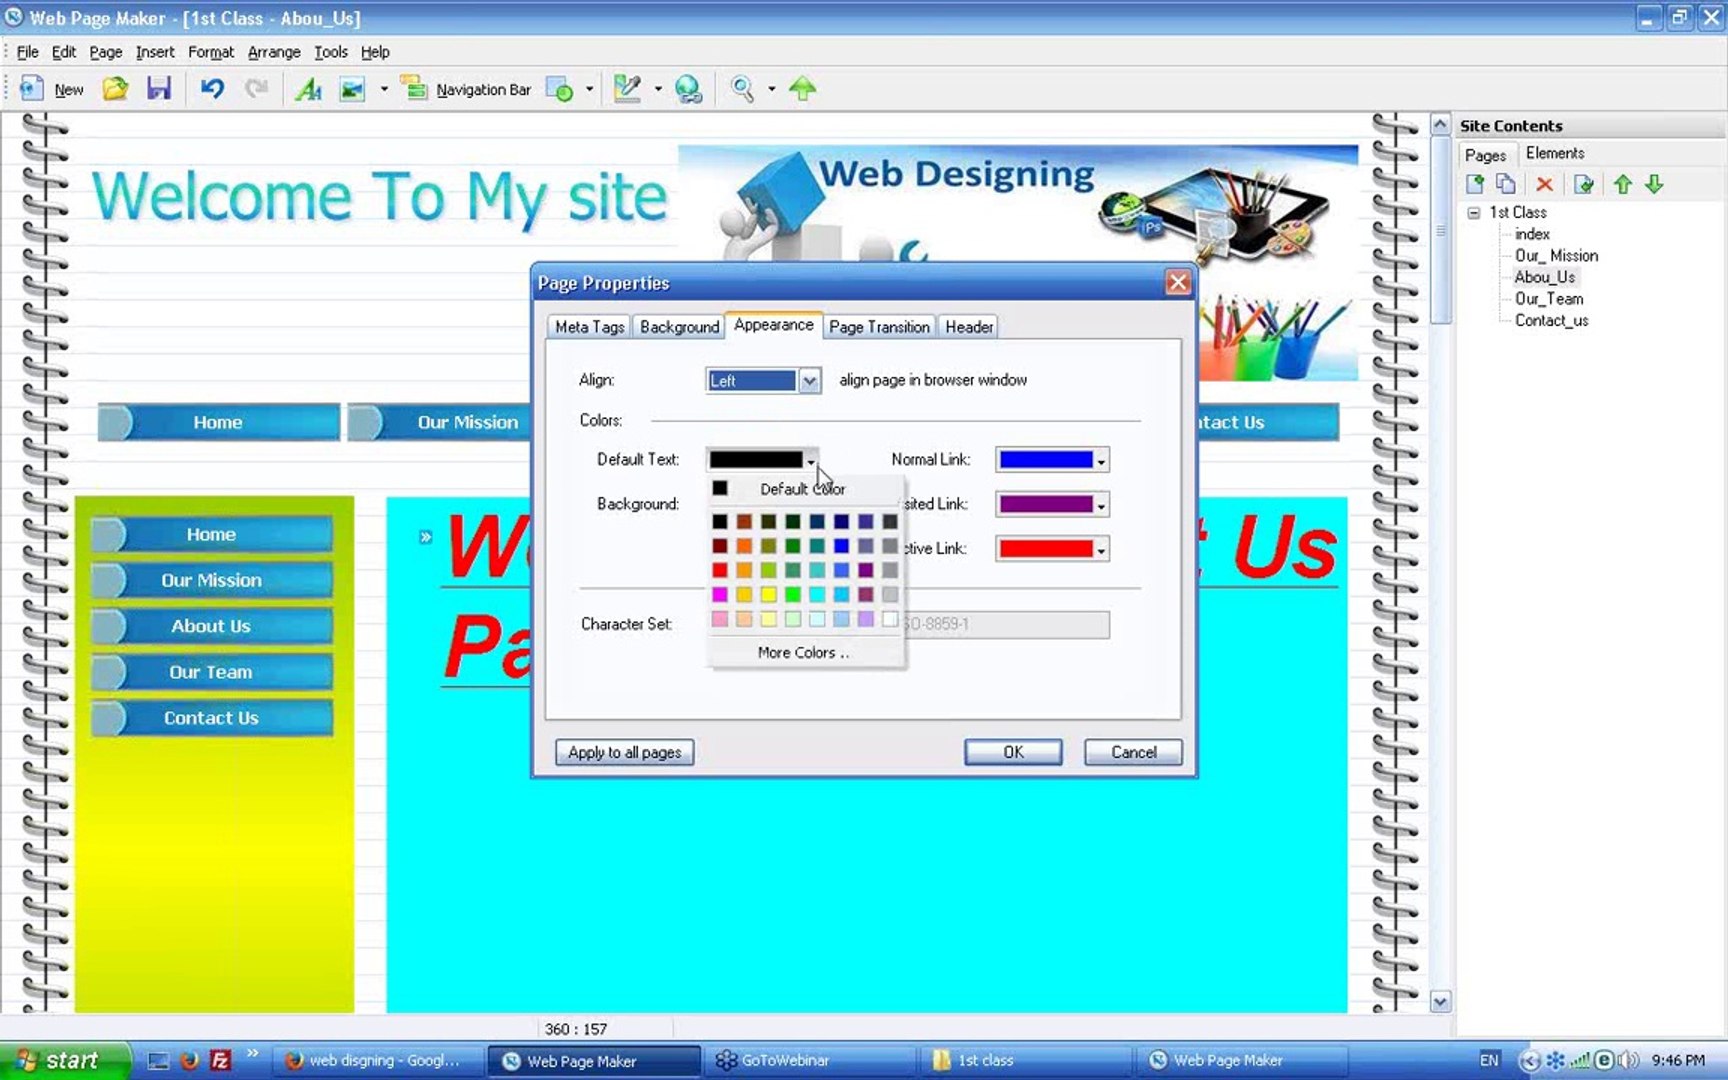
Task: Choose More Colors in the palette
Action: coord(804,653)
